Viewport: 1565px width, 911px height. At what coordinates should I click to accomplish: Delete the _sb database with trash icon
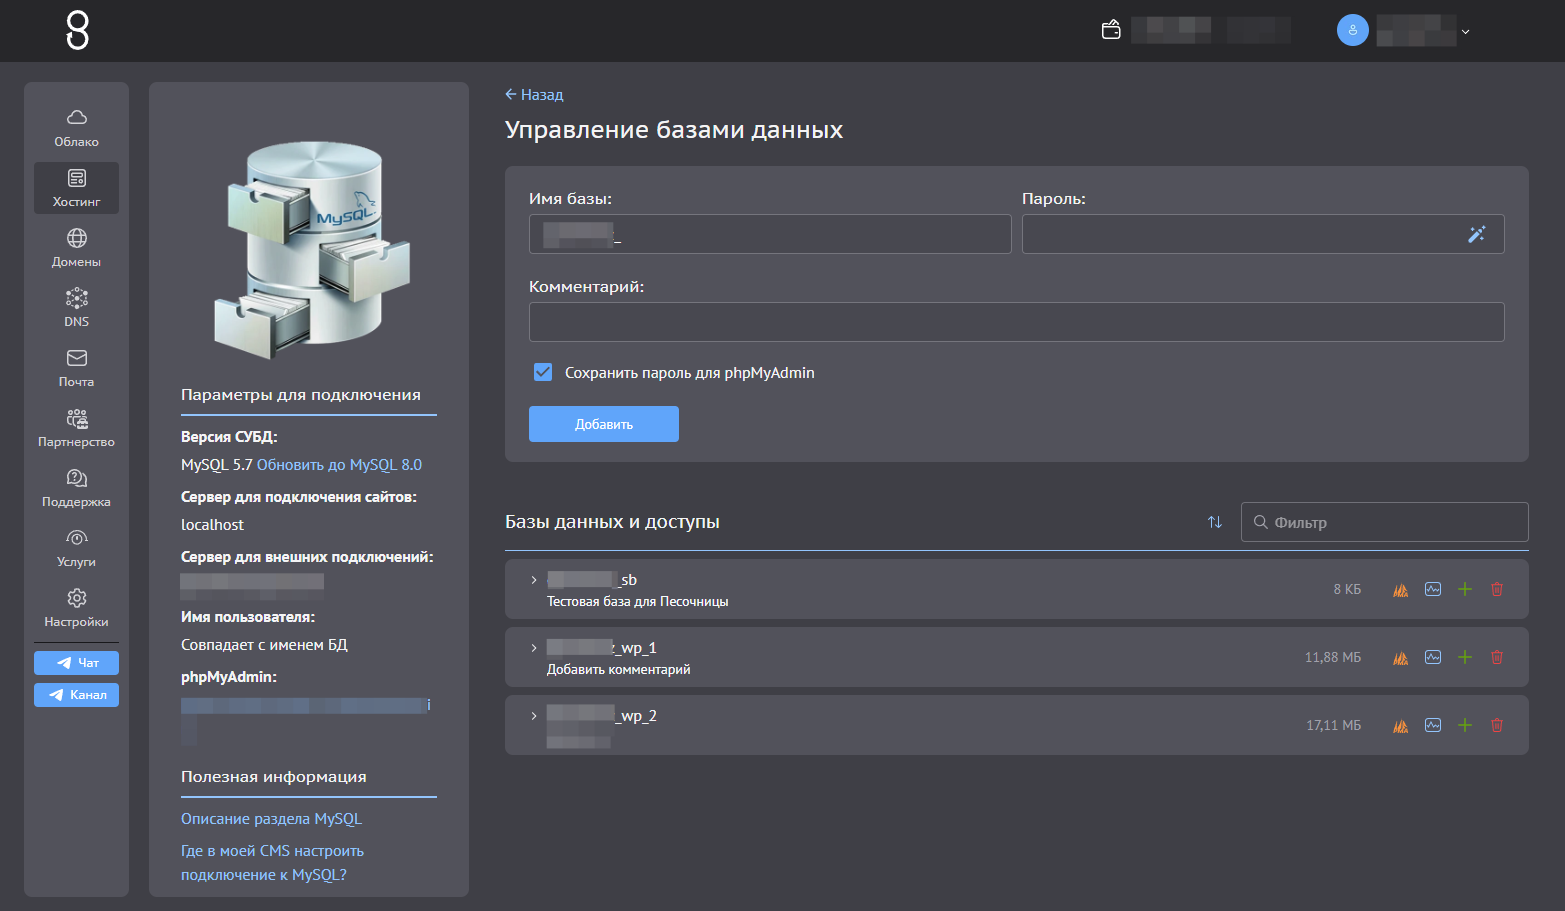coord(1497,589)
